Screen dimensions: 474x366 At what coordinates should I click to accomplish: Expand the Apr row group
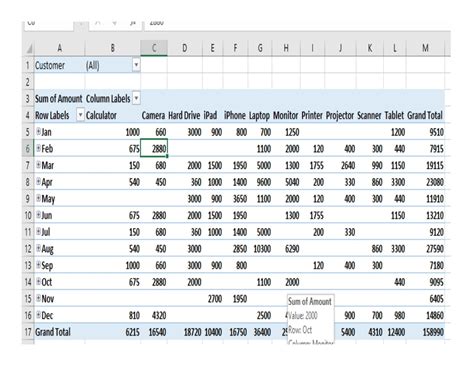point(38,181)
